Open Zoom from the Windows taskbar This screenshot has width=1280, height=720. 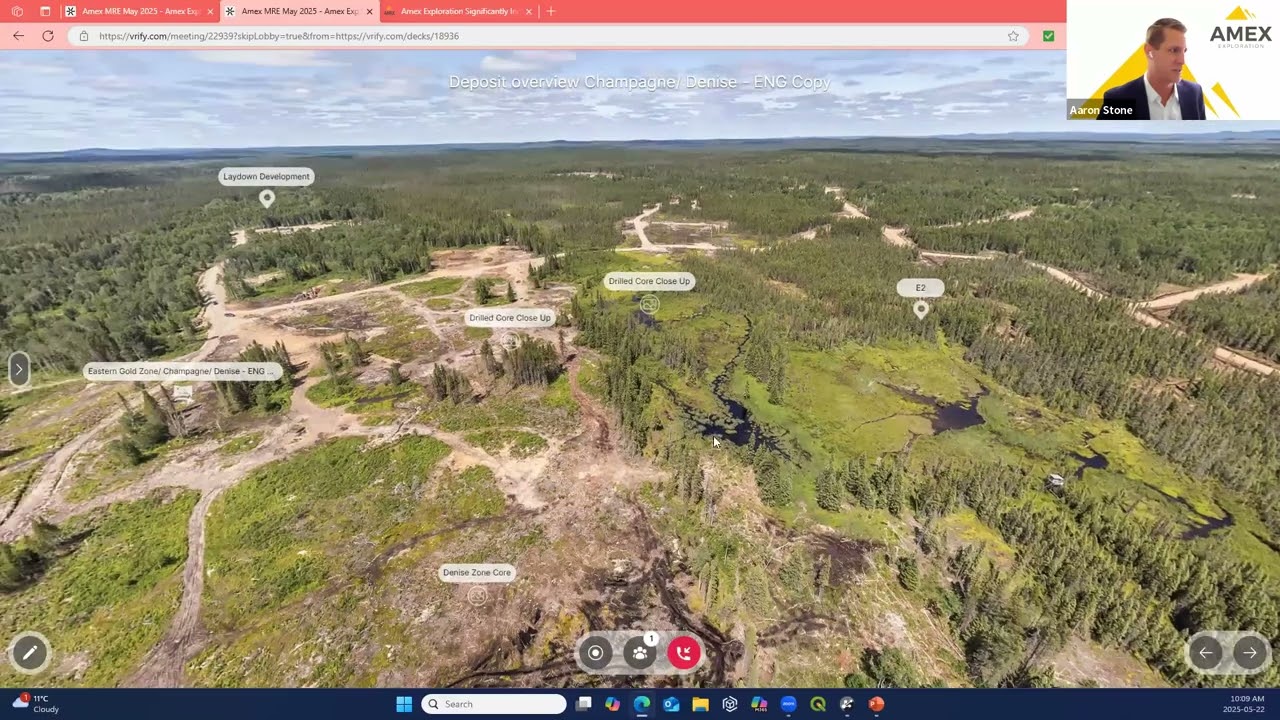point(788,704)
